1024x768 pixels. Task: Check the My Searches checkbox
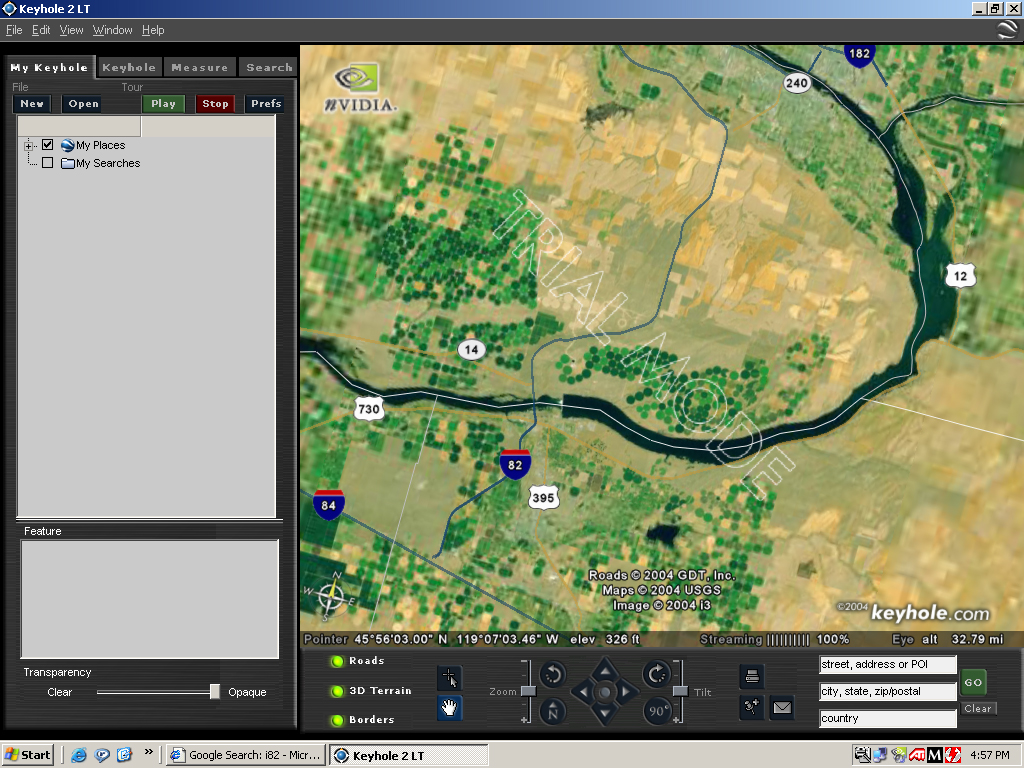pos(48,163)
